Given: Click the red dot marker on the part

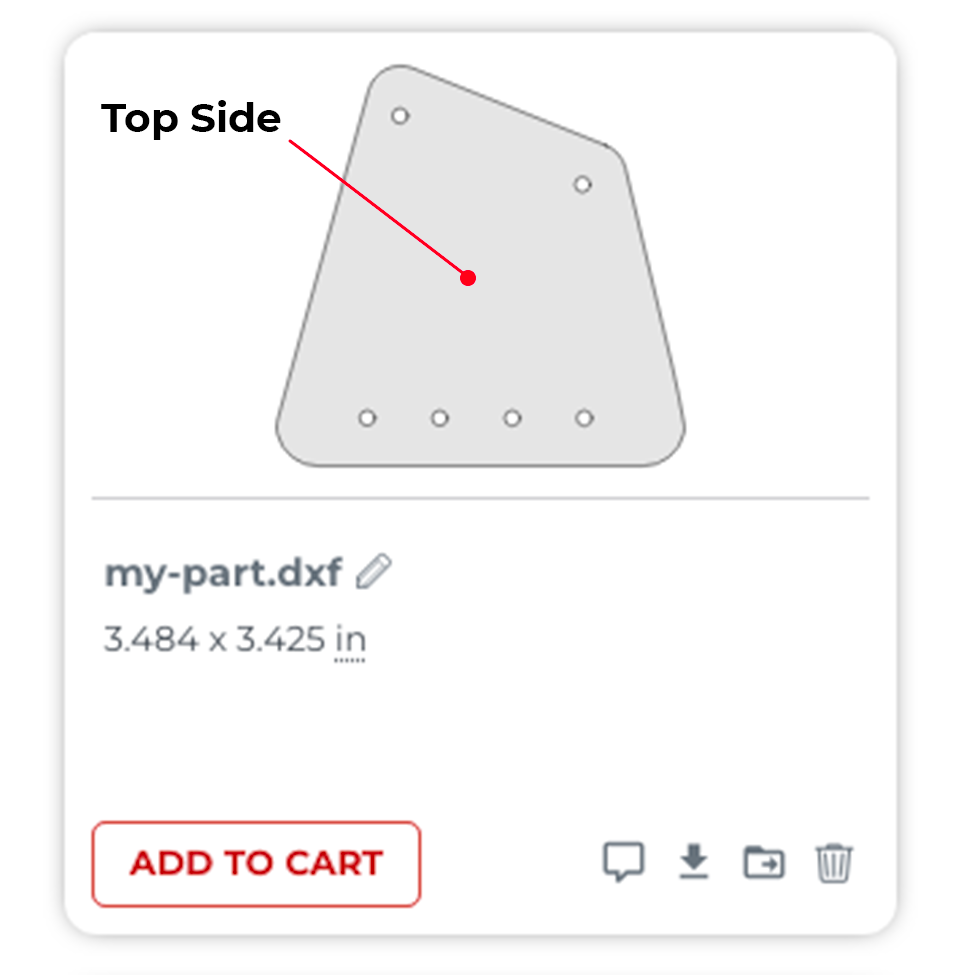Looking at the screenshot, I should pos(468,278).
